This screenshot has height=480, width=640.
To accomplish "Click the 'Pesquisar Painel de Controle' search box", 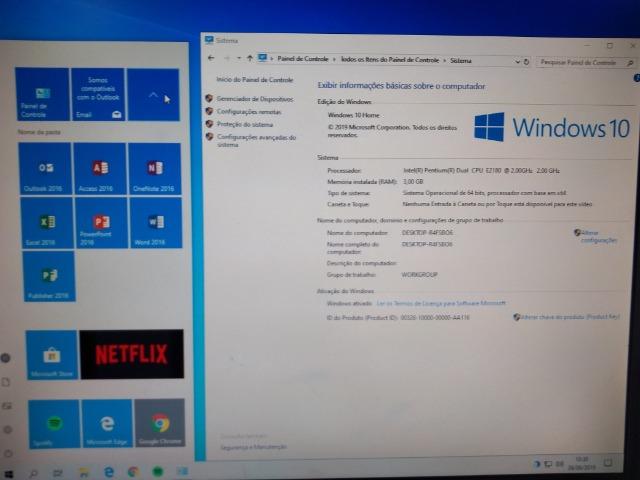I will (x=584, y=62).
